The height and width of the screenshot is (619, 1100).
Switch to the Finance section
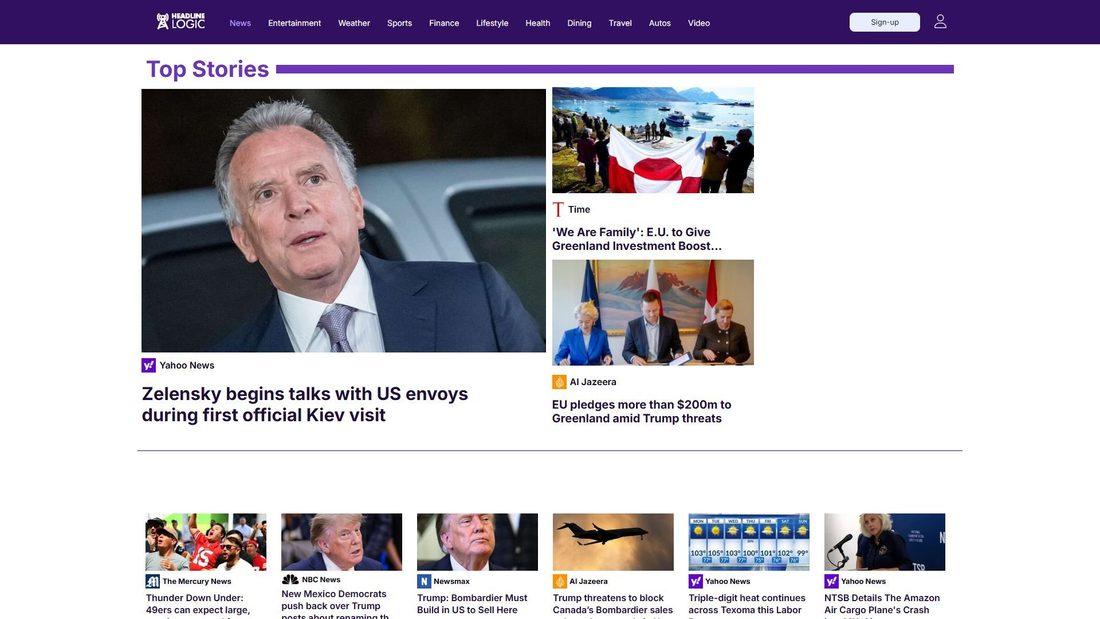[x=444, y=23]
